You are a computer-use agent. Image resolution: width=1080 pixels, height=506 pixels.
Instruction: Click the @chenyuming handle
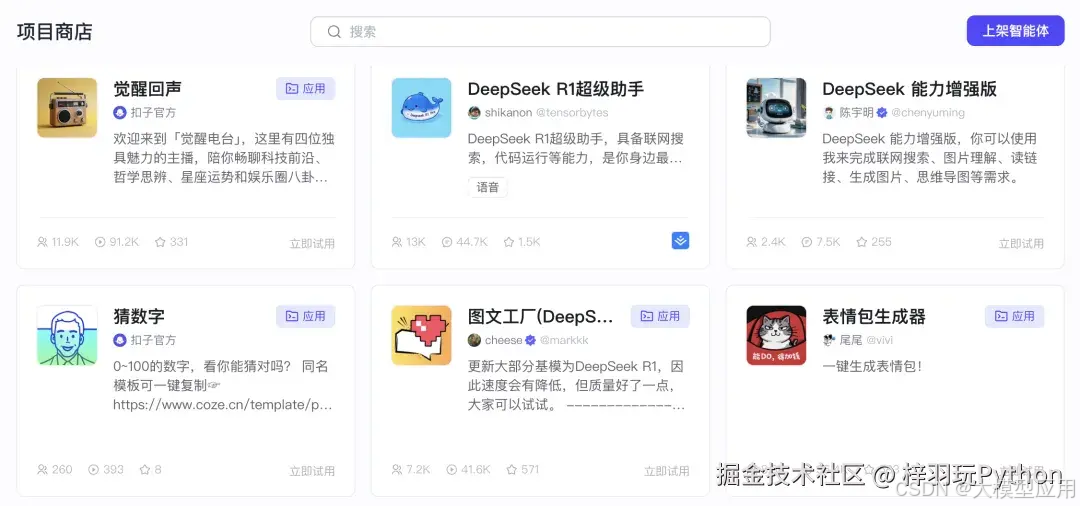928,112
